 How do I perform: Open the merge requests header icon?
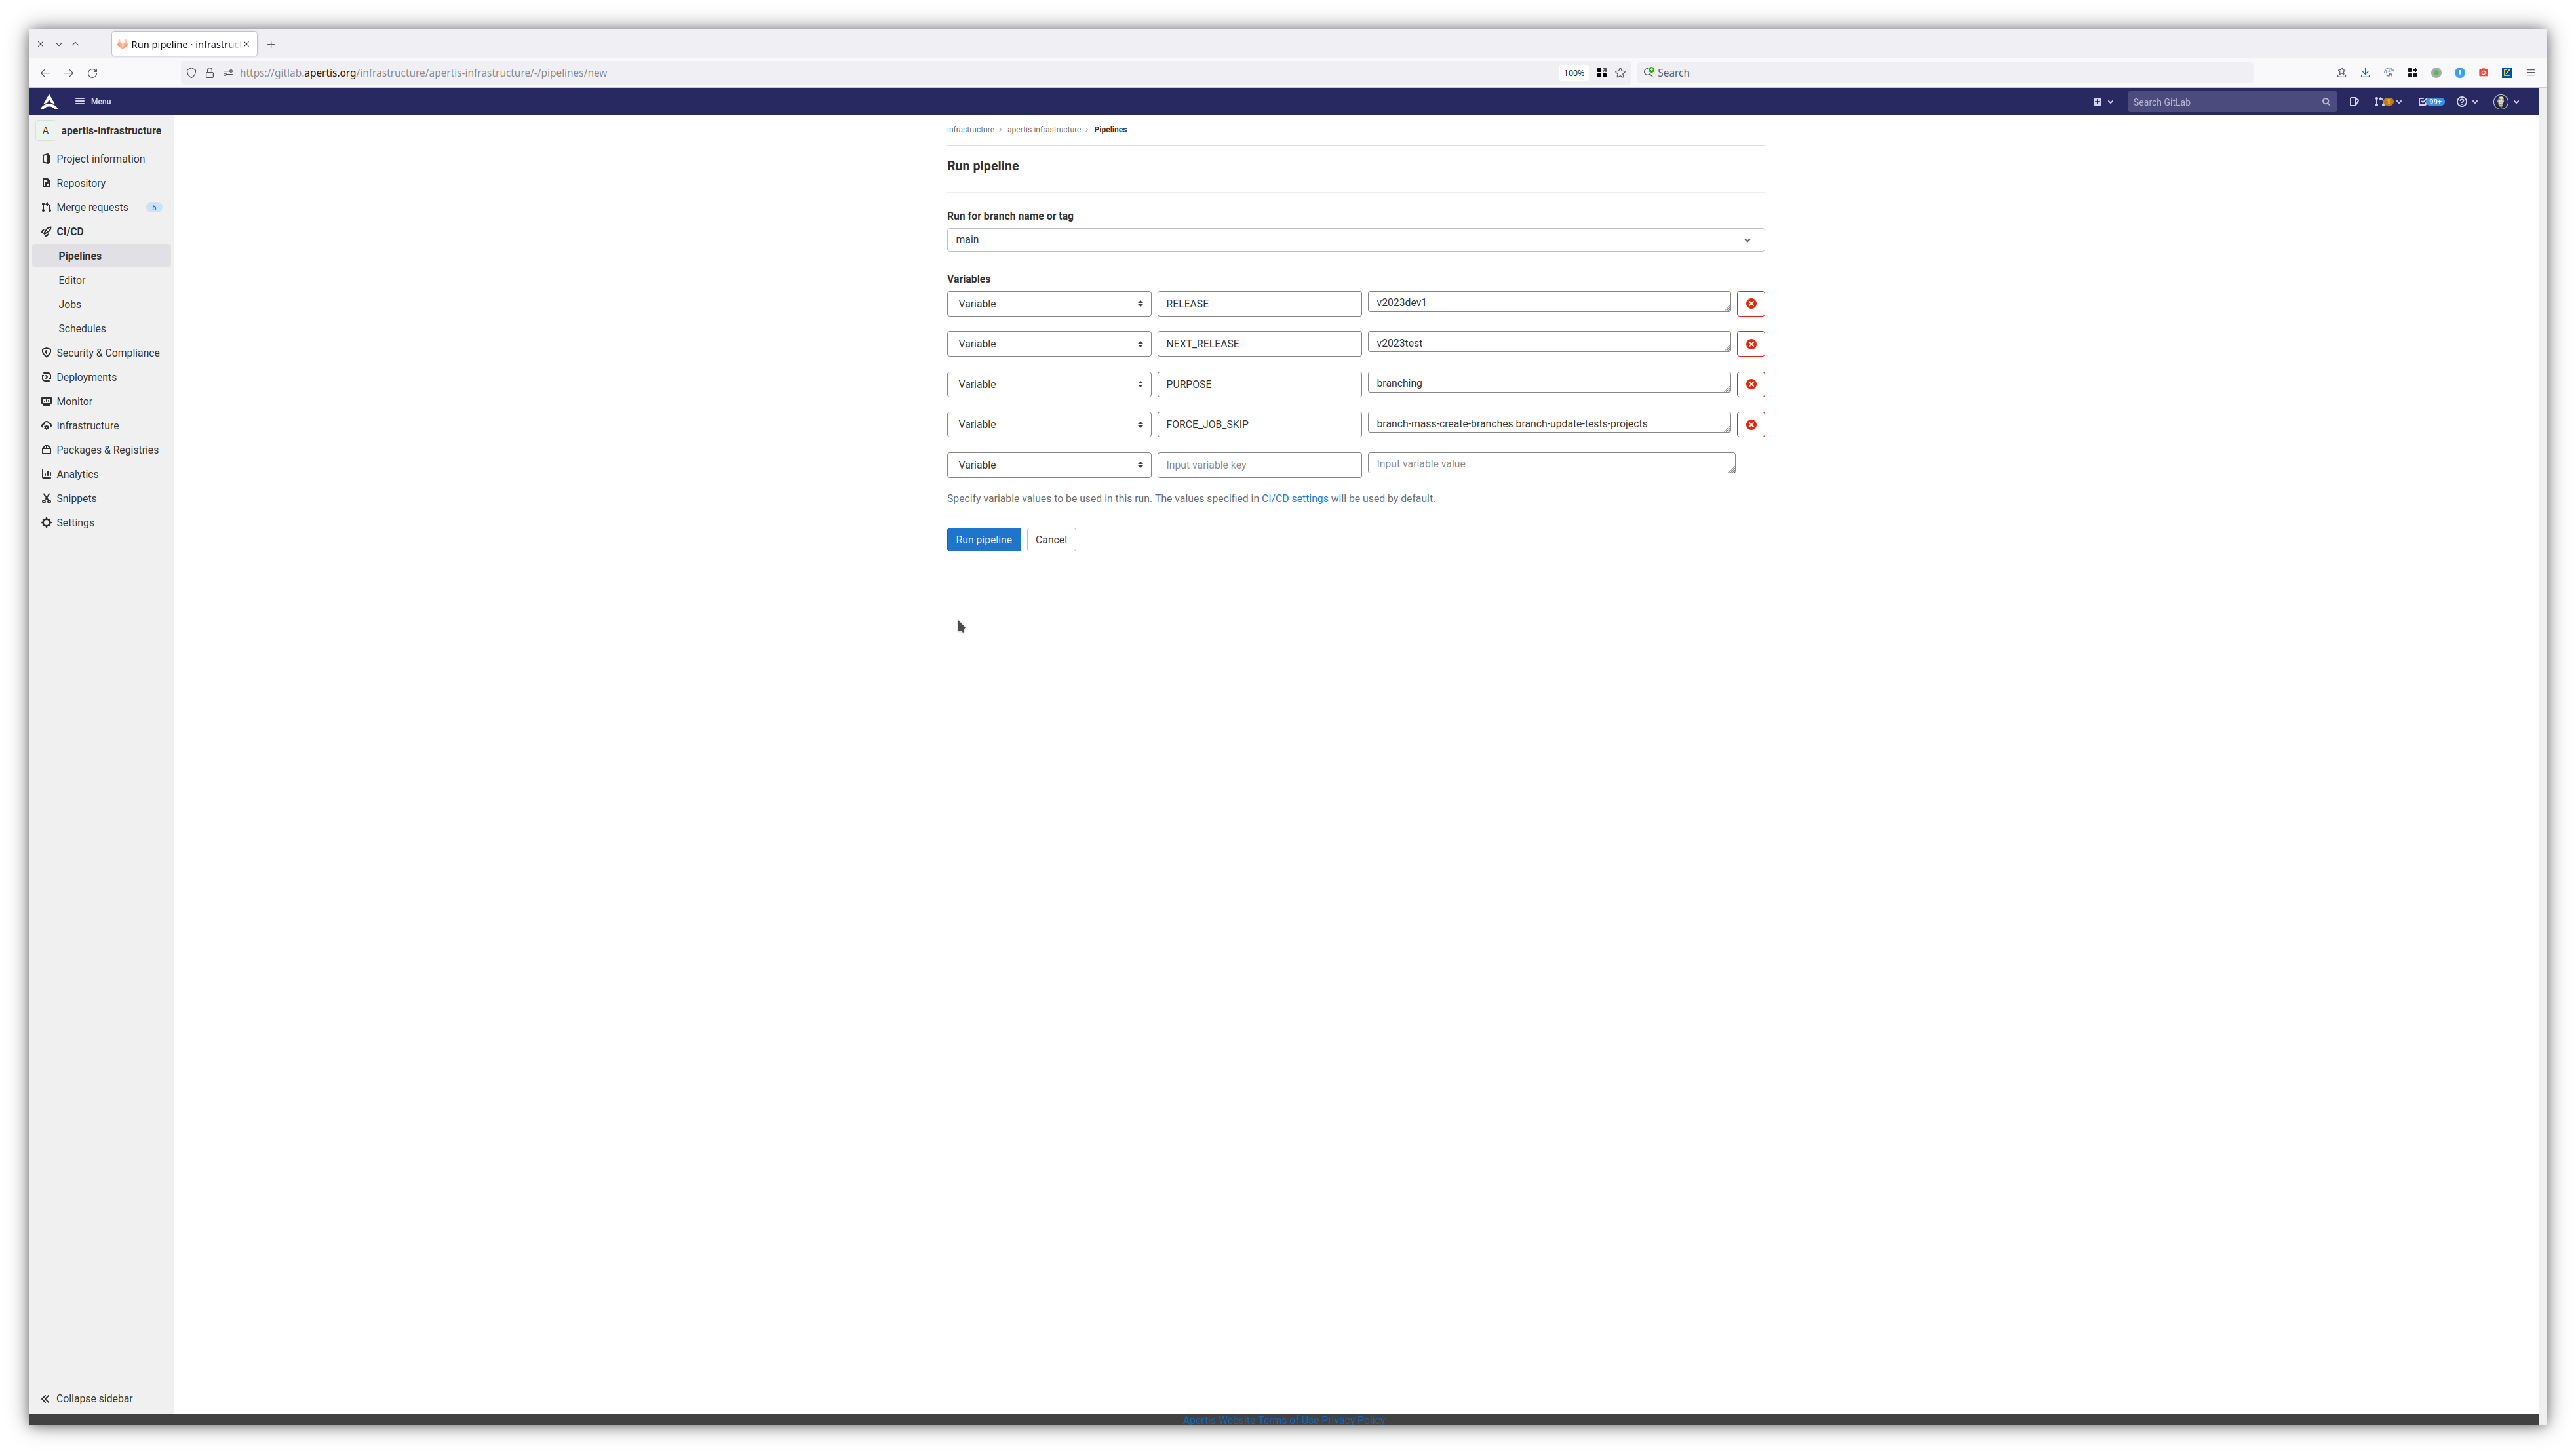pos(2387,102)
